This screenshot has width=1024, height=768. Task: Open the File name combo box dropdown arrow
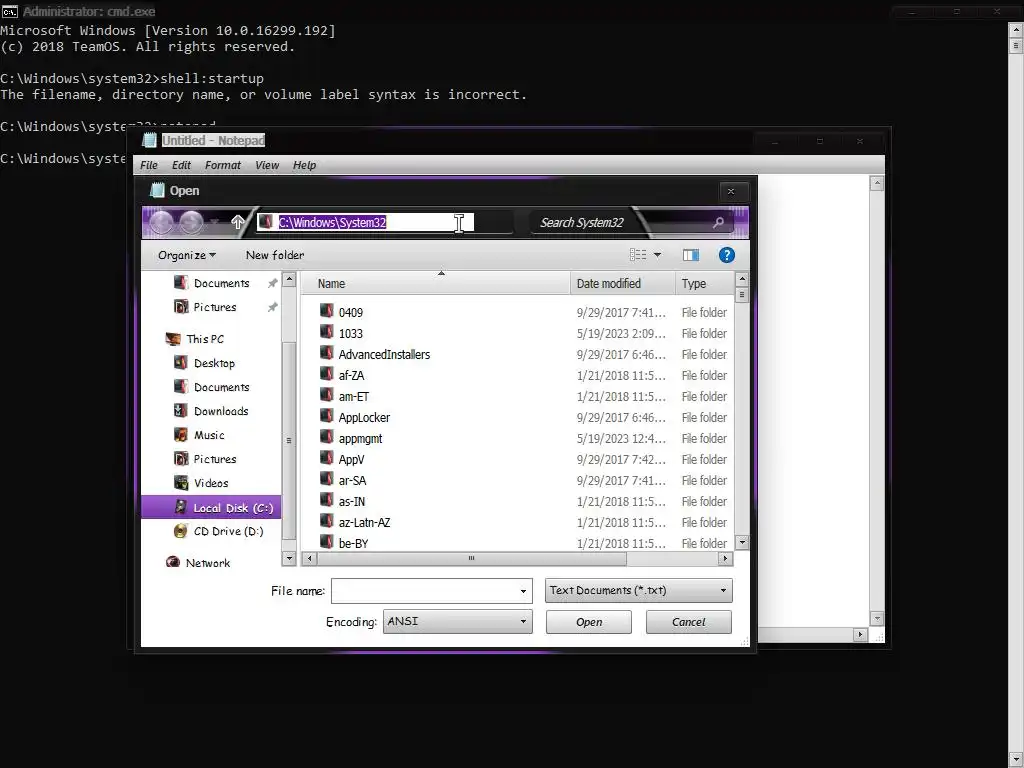point(523,591)
